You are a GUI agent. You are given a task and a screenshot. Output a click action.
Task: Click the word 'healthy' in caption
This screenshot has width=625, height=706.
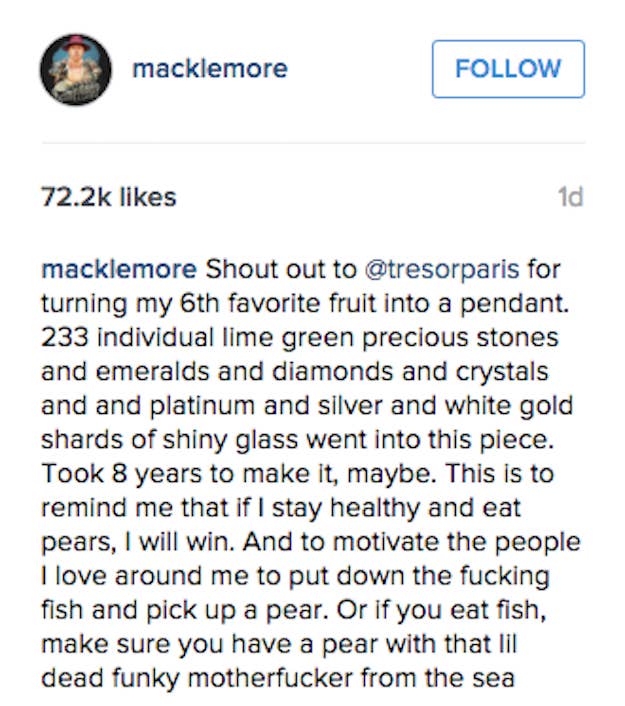click(x=375, y=508)
